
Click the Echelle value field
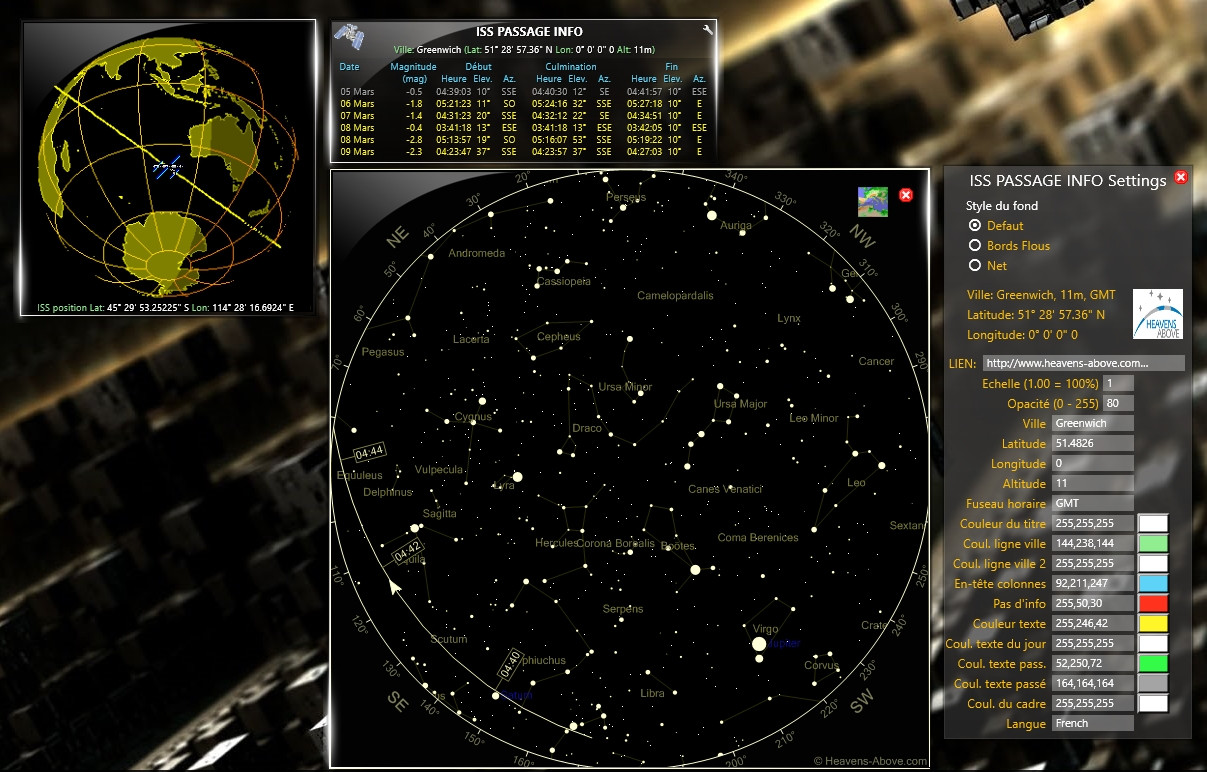tap(1118, 383)
